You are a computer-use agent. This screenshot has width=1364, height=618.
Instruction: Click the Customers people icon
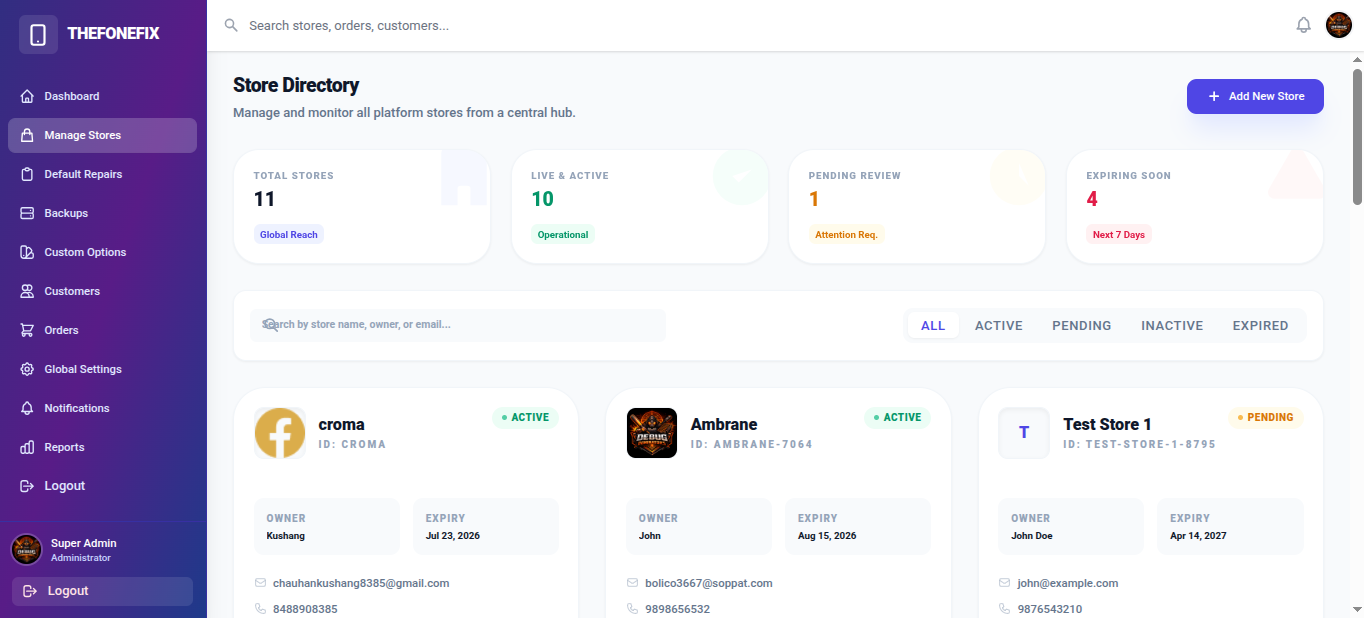point(27,291)
